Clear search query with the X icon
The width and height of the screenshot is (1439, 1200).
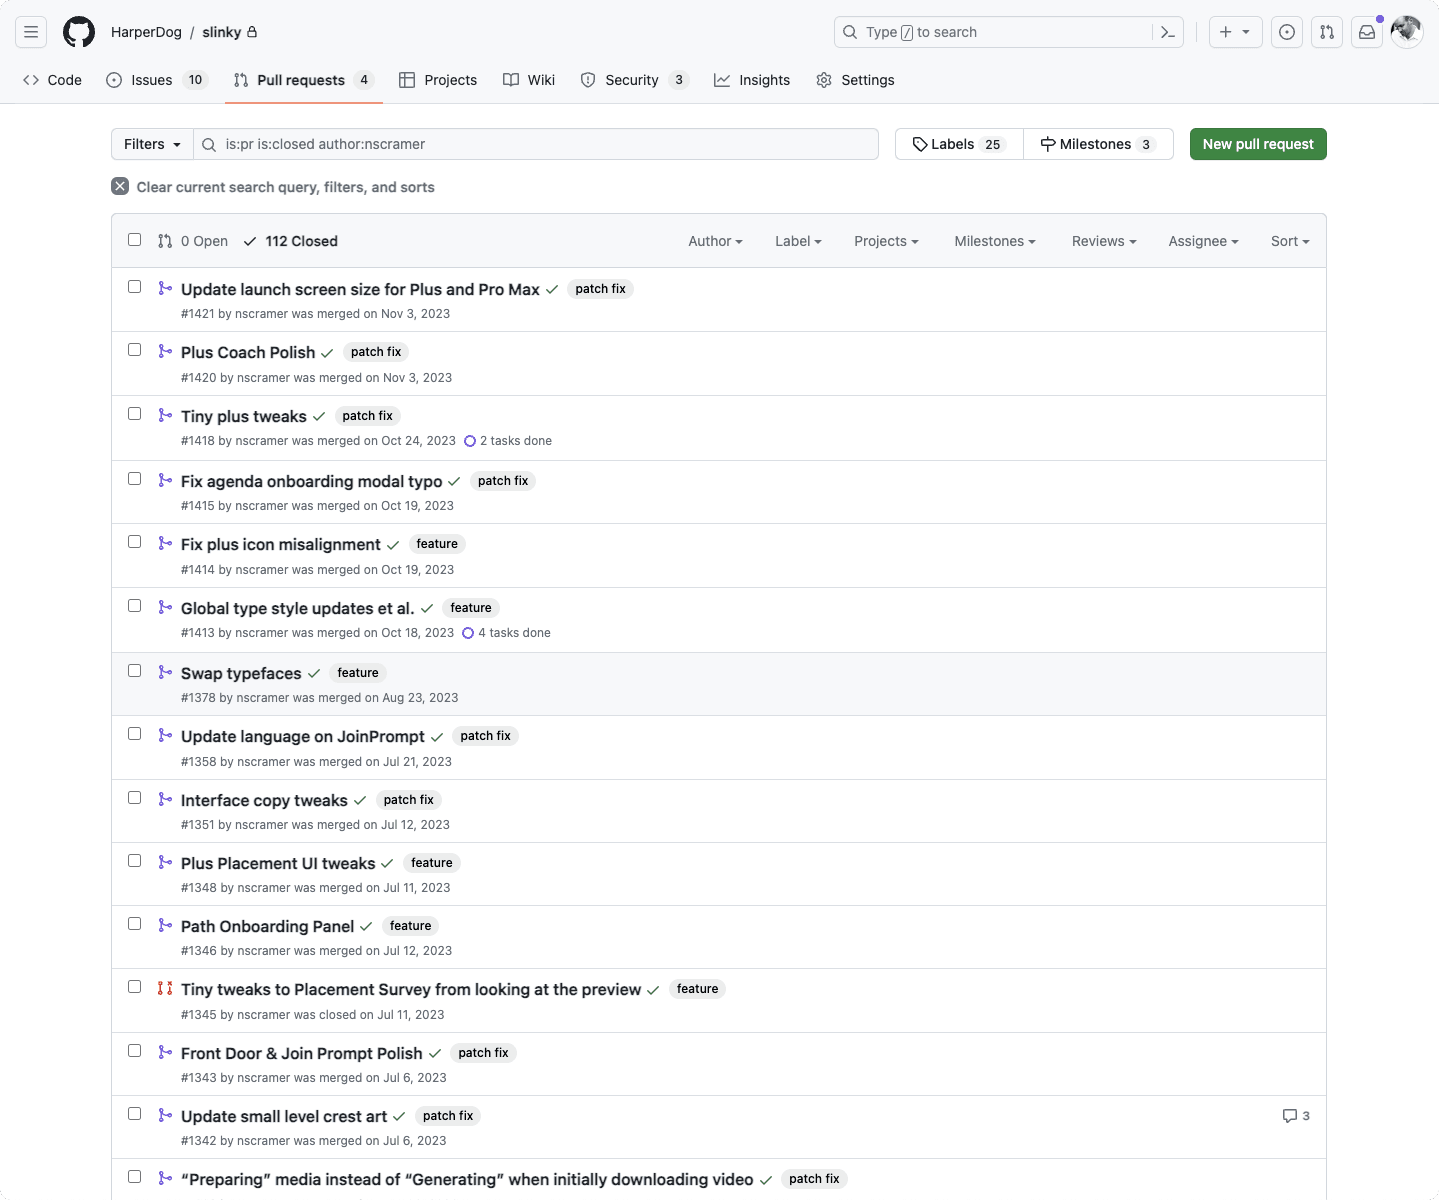click(x=120, y=186)
